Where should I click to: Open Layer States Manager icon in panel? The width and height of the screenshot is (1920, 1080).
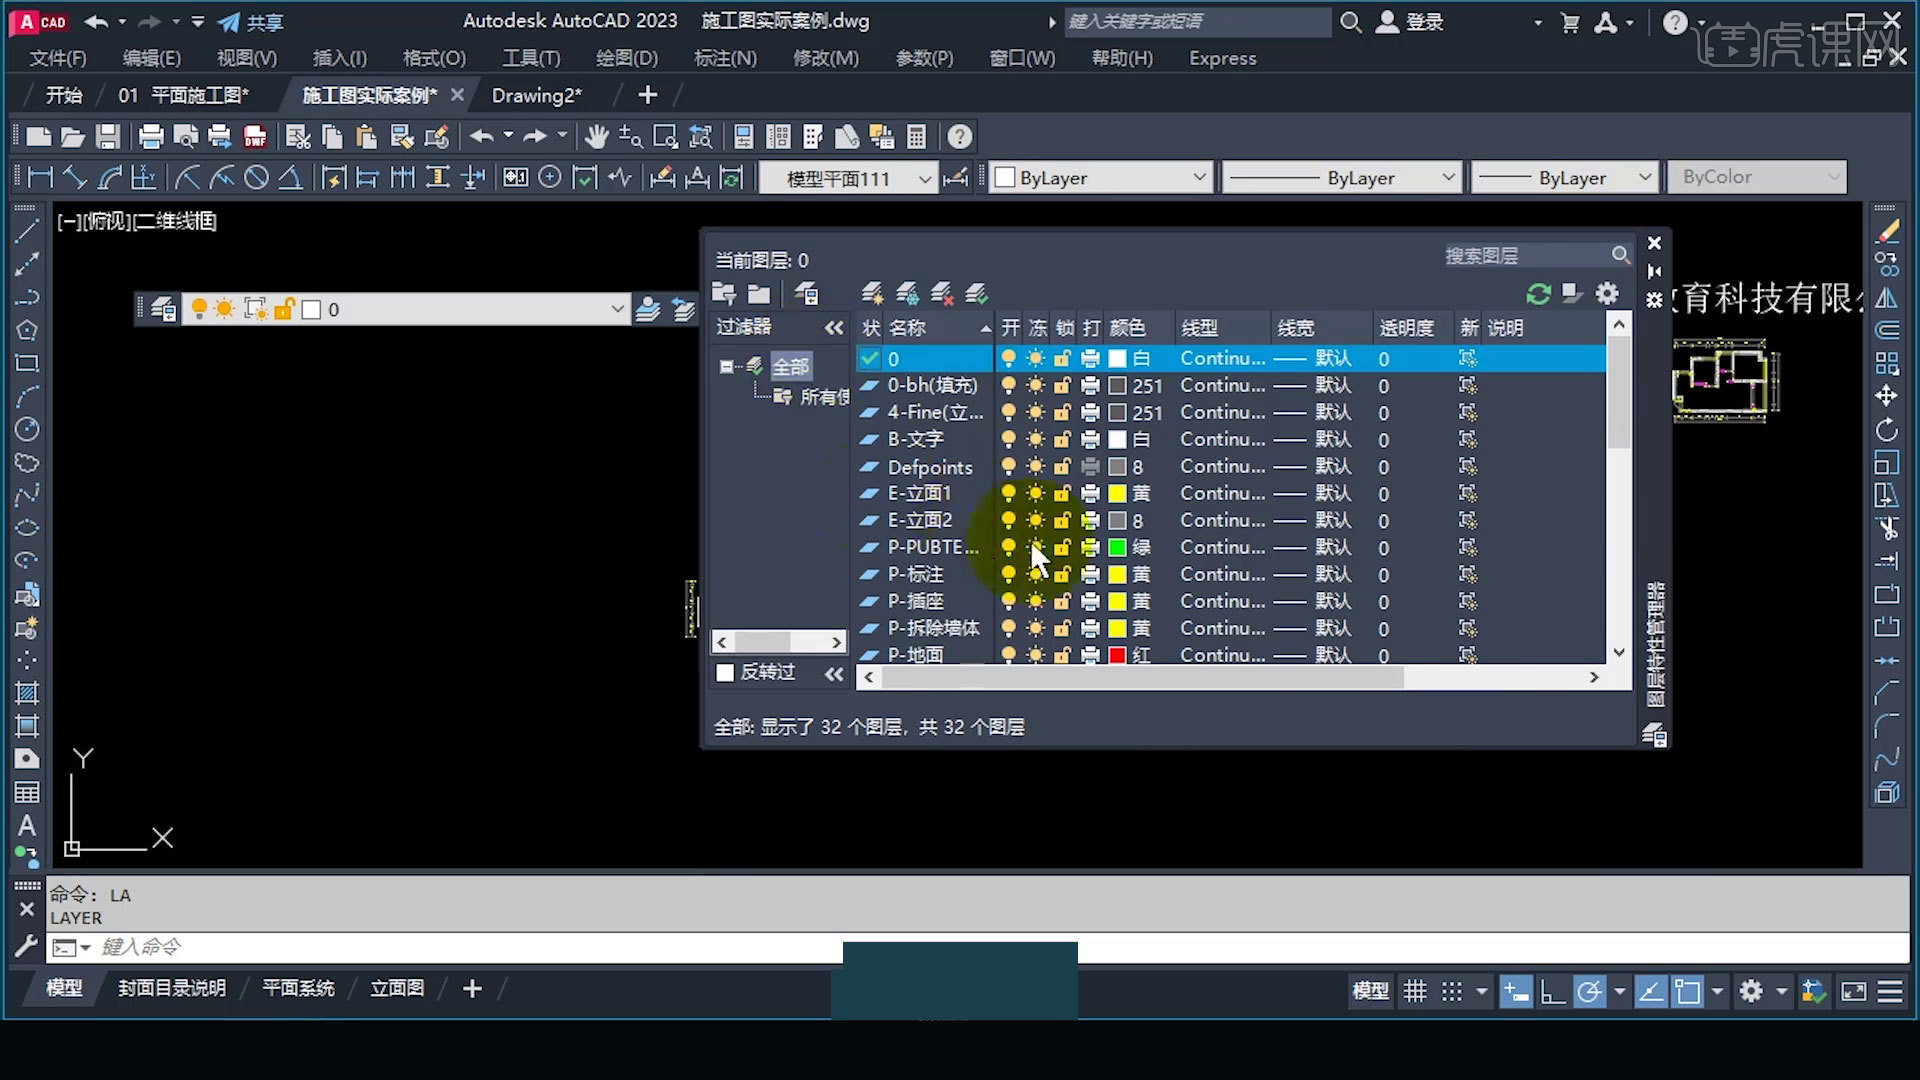(x=806, y=293)
